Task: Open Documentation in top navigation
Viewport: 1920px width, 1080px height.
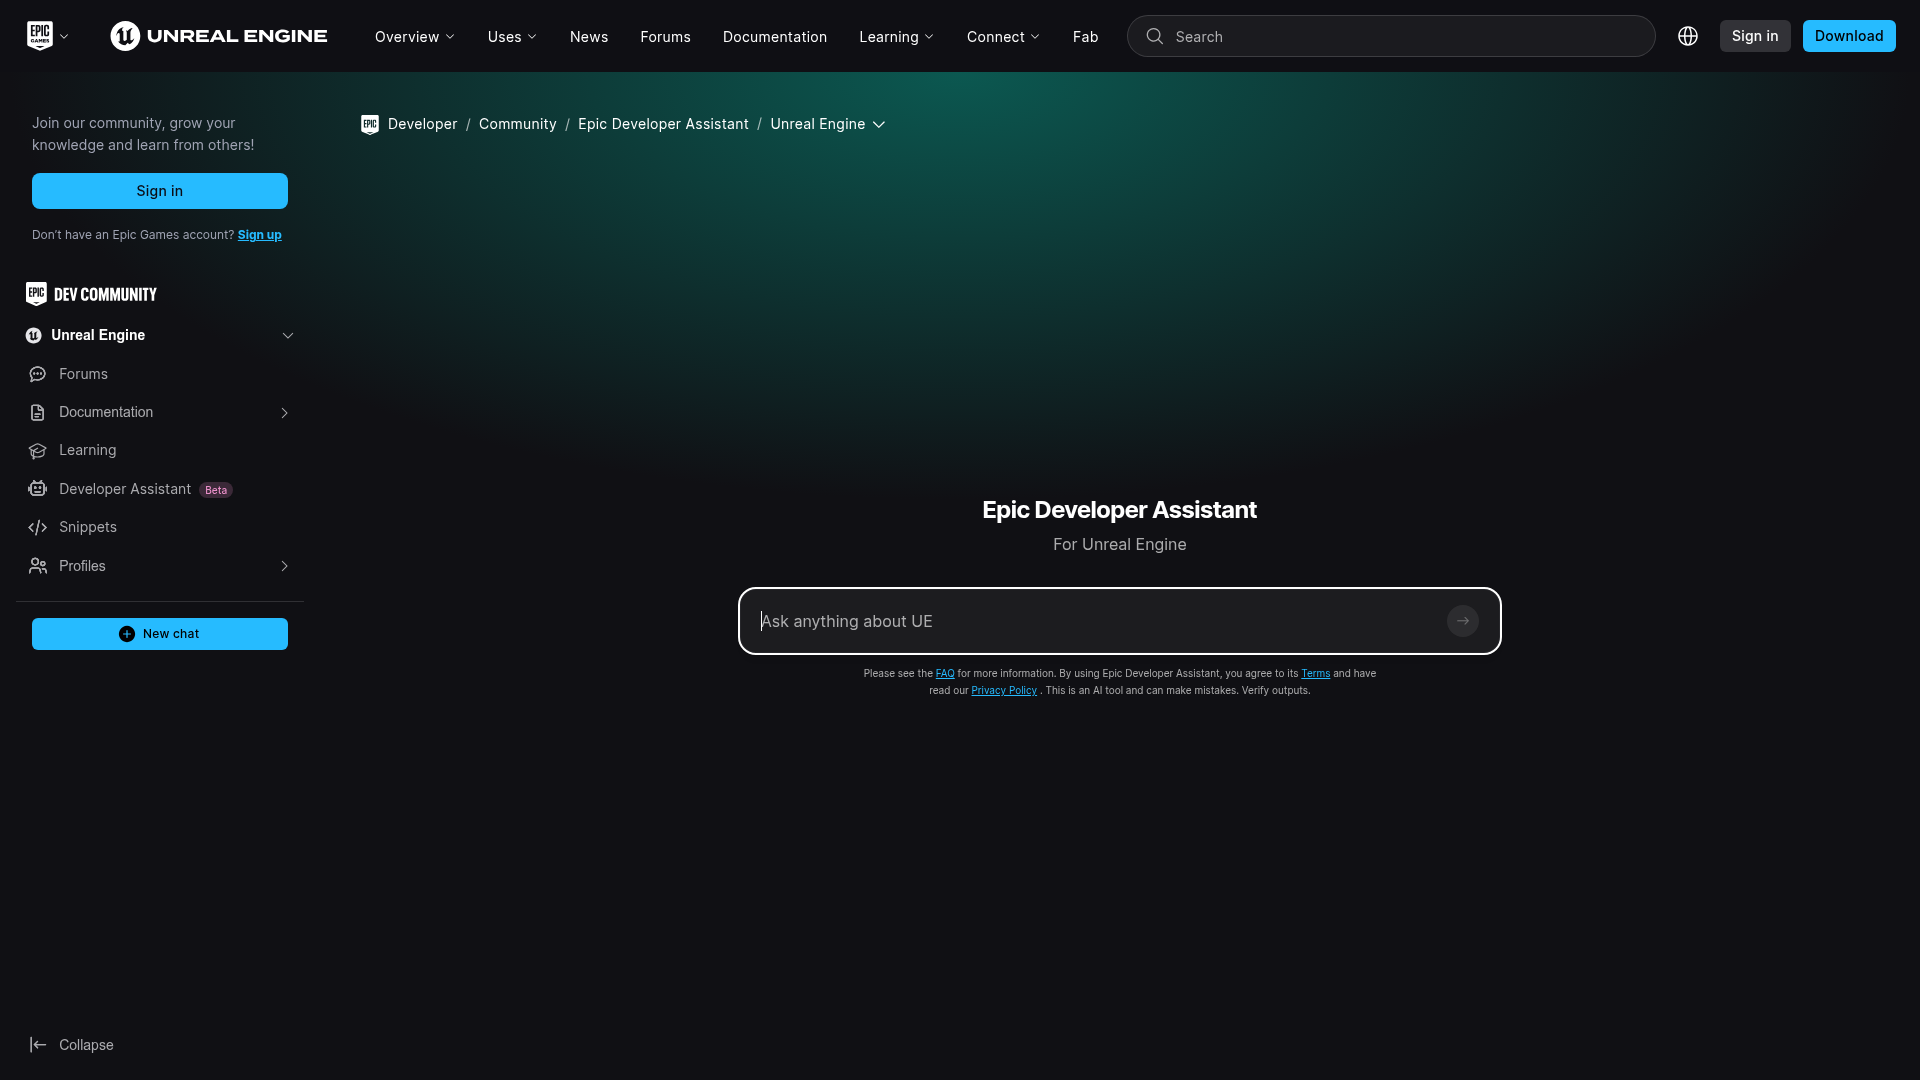Action: [775, 37]
